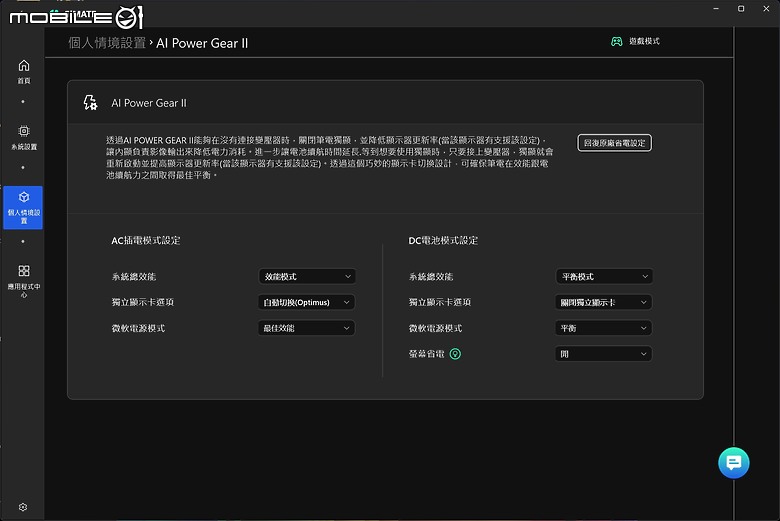Image resolution: width=780 pixels, height=521 pixels.
Task: Open the home page in the sidebar
Action: coord(23,72)
